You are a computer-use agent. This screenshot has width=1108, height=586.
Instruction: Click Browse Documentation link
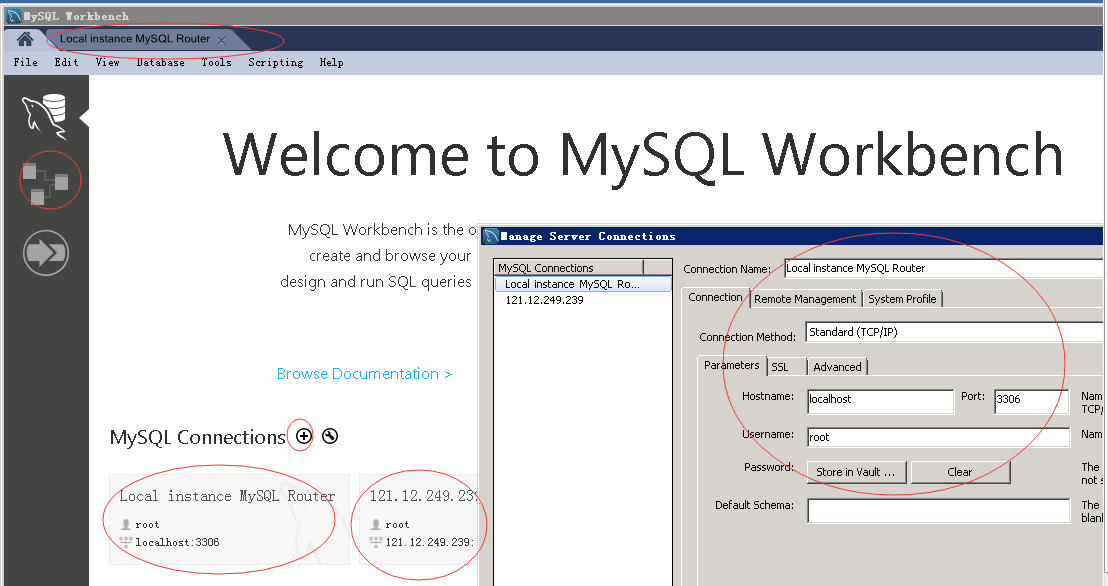click(364, 374)
